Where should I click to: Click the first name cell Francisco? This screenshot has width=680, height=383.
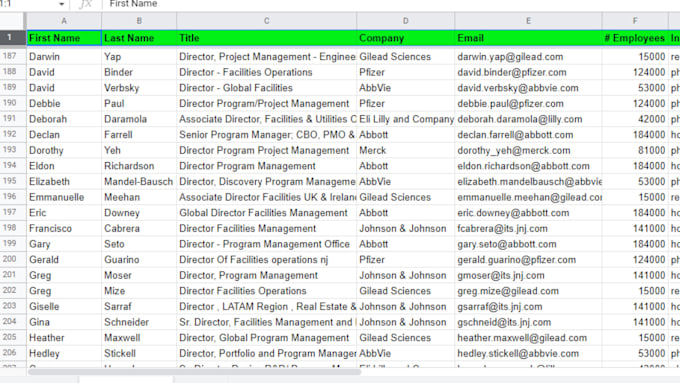pyautogui.click(x=64, y=229)
